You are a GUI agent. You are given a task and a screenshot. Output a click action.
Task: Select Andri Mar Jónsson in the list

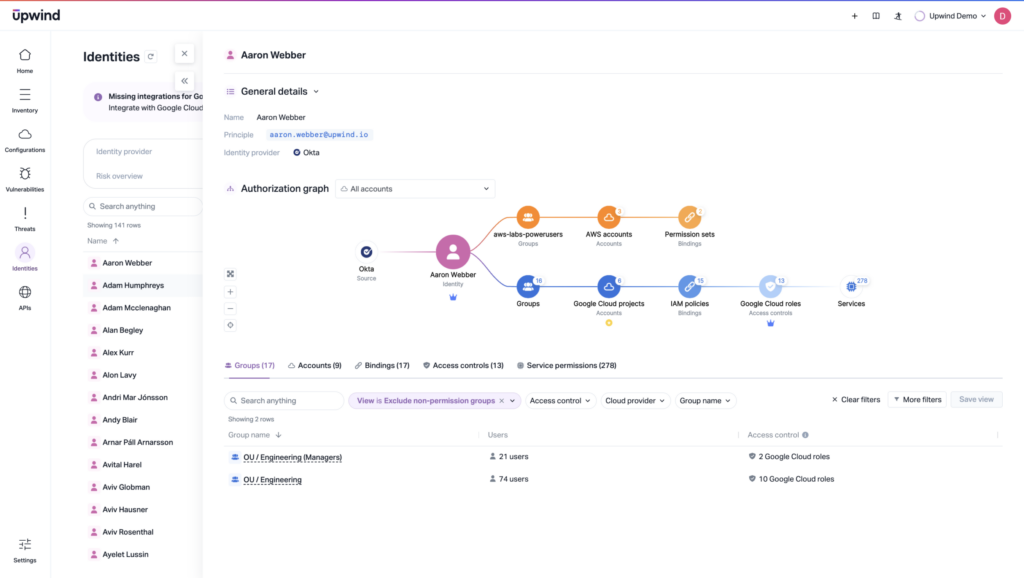135,398
